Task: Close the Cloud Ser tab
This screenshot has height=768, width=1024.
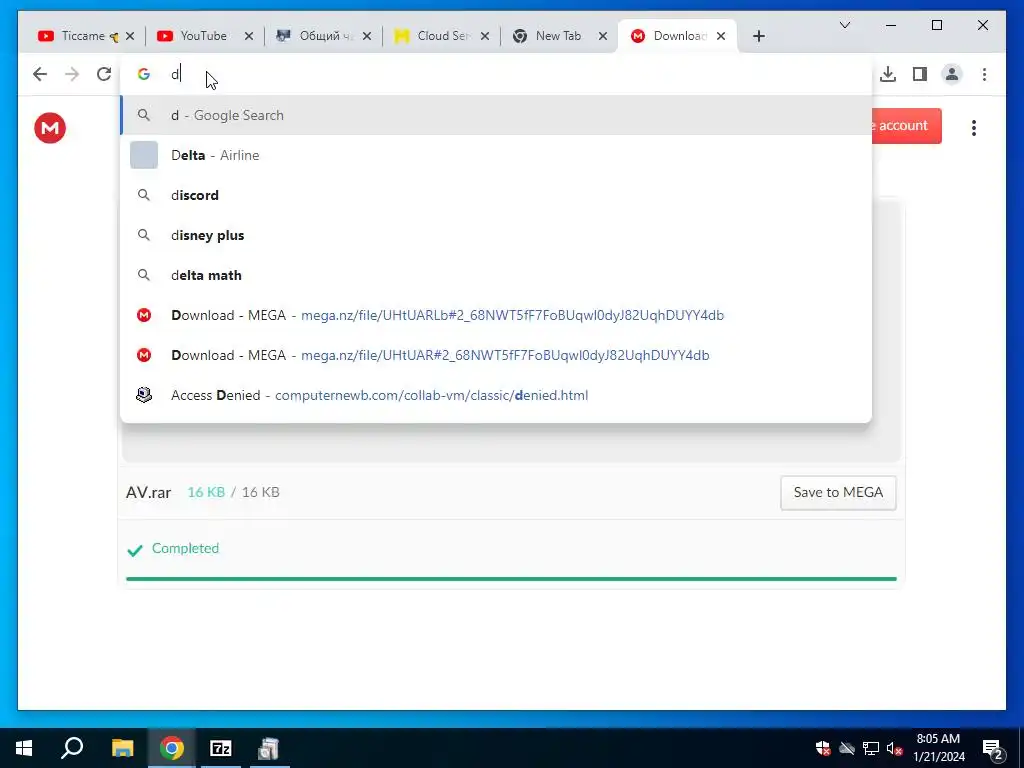Action: click(485, 36)
